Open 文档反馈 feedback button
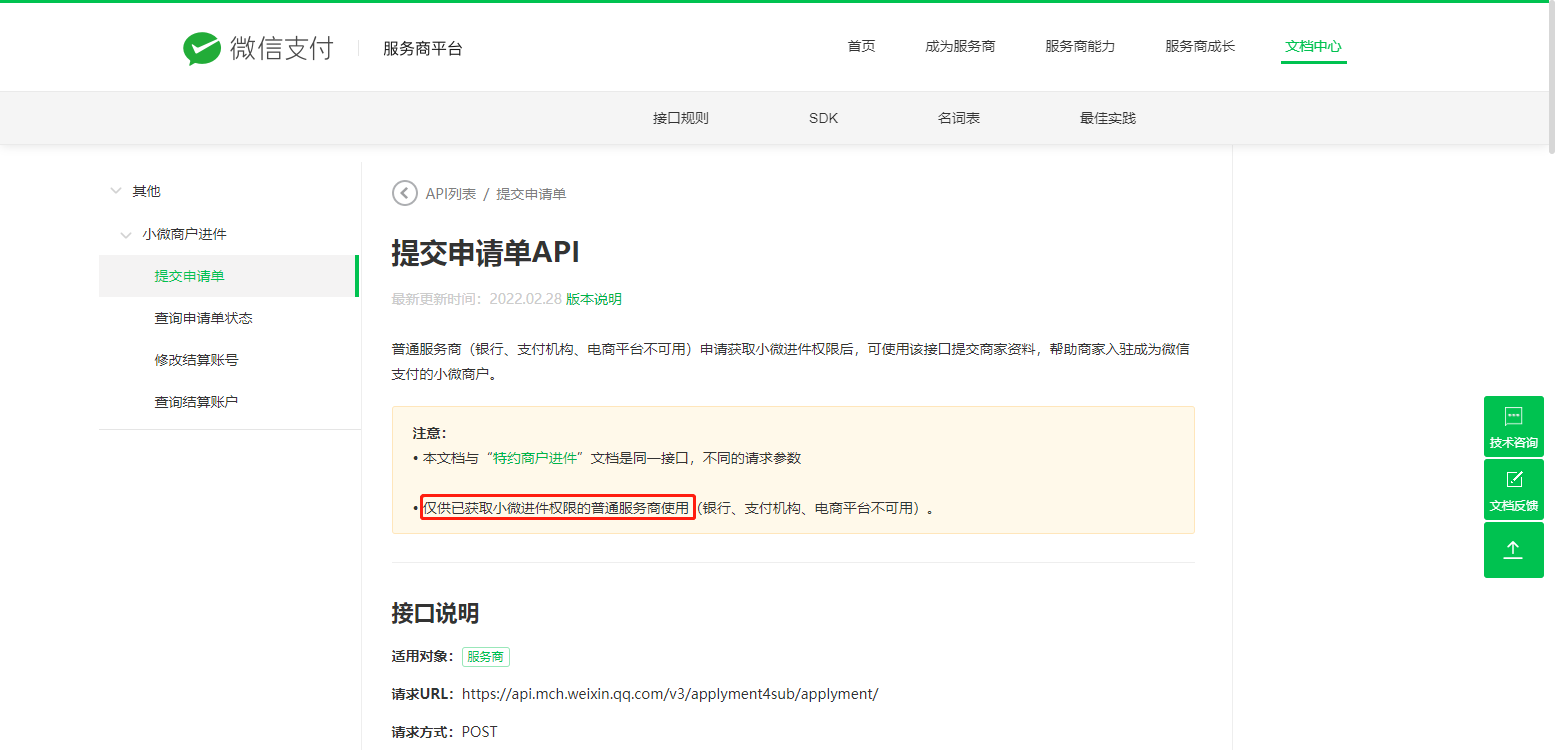Viewport: 1555px width, 750px height. (1513, 490)
